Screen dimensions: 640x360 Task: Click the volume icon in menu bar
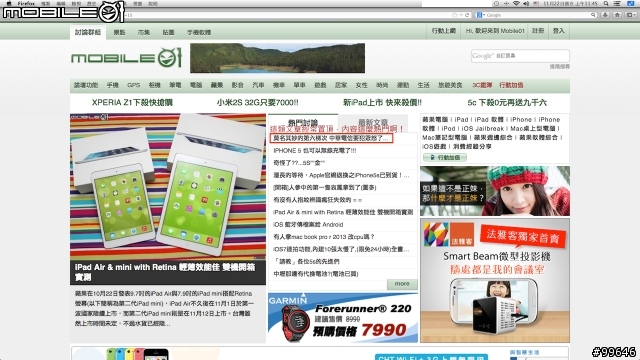coord(526,3)
